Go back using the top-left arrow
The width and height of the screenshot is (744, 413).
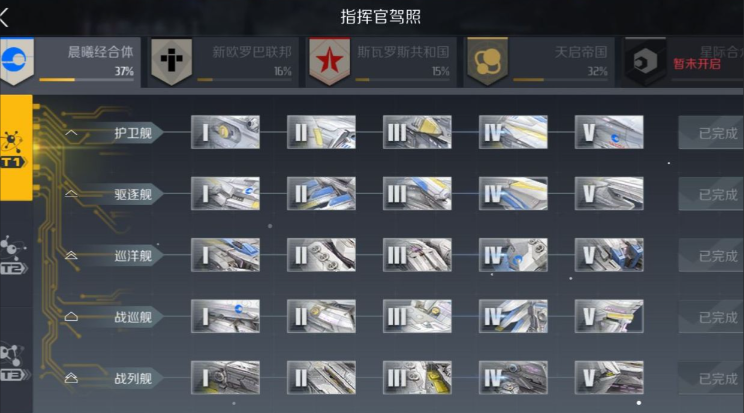click(5, 17)
